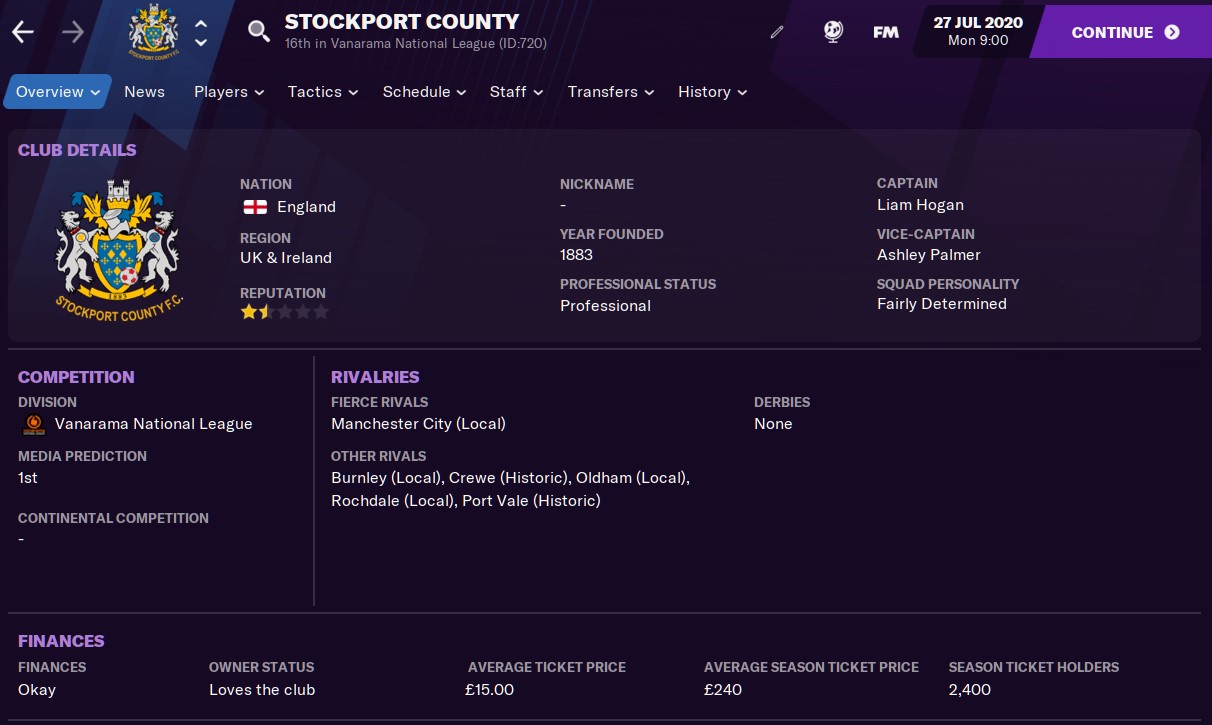Click the Continue button
The width and height of the screenshot is (1212, 725).
pyautogui.click(x=1125, y=32)
